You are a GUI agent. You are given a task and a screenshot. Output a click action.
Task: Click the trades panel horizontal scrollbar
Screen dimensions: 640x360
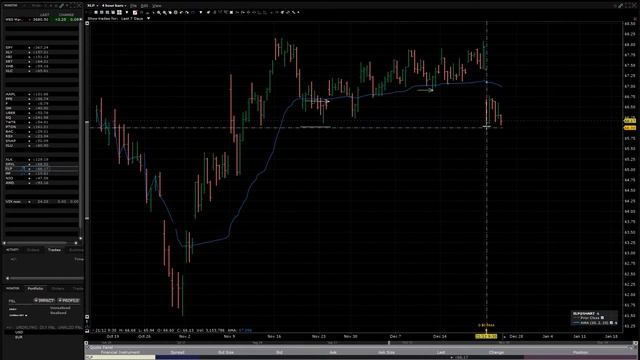[x=44, y=278]
